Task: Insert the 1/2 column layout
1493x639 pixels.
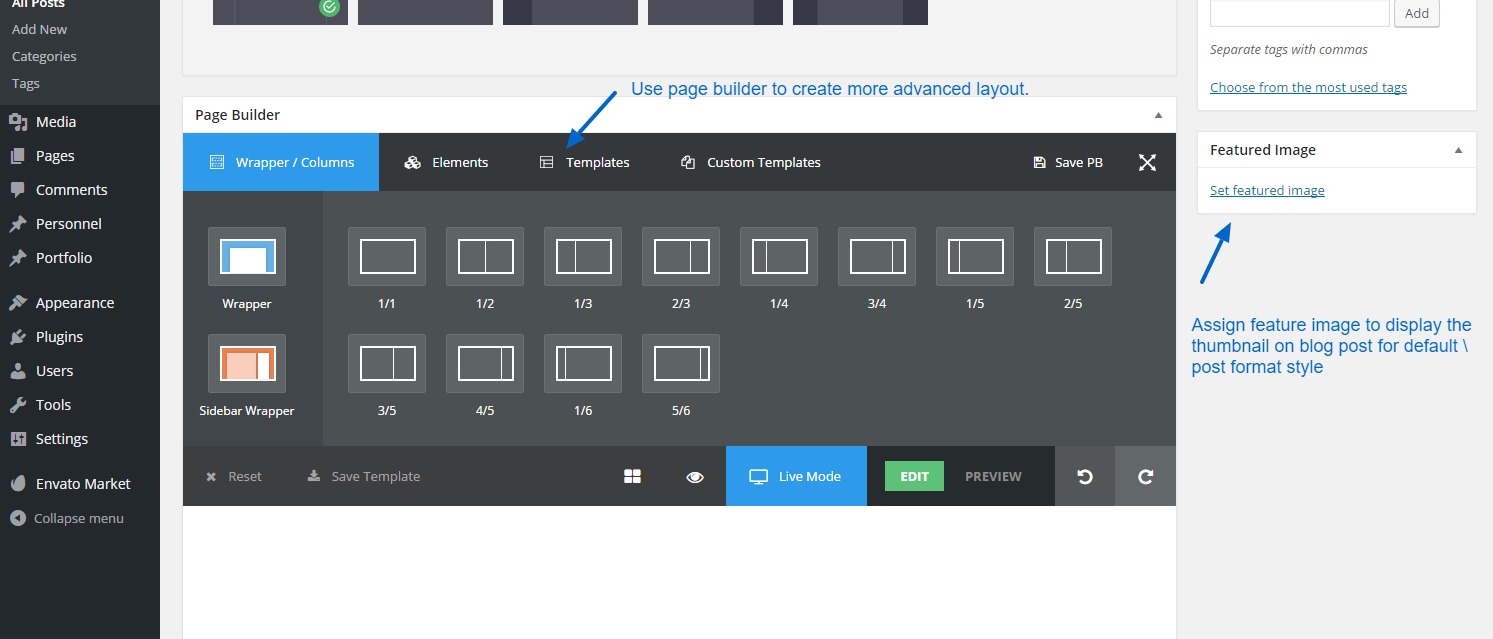Action: click(485, 257)
